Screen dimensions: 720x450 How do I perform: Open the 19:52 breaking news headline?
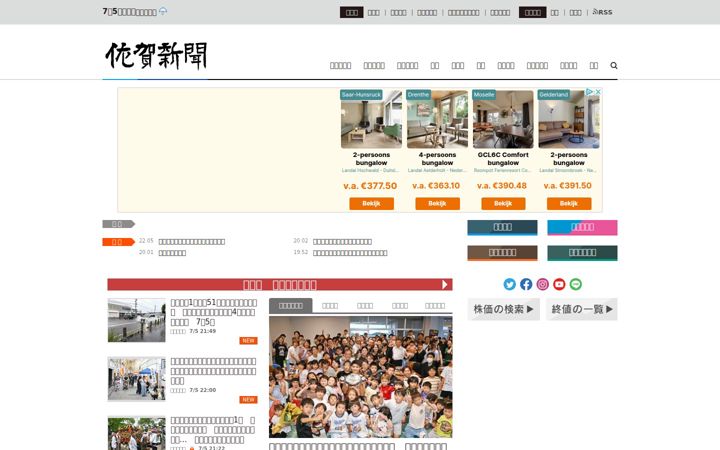pos(350,253)
